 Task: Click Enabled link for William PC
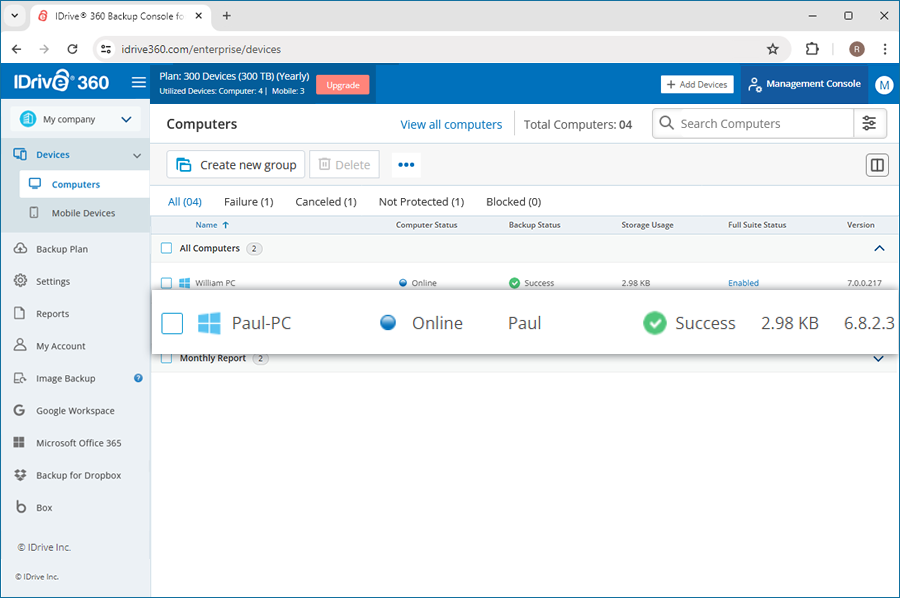tap(743, 283)
